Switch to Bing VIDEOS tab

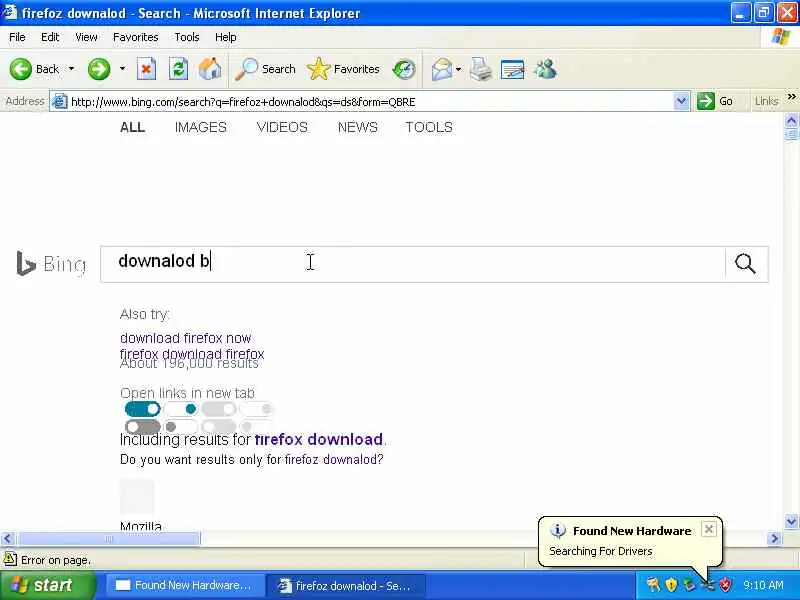click(282, 127)
